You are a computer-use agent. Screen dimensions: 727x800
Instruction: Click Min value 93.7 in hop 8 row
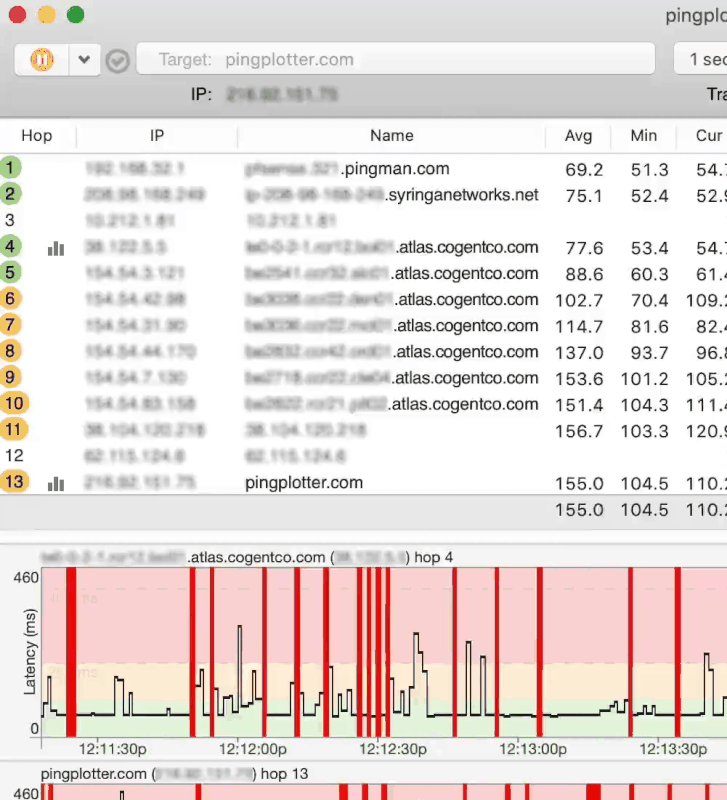coord(649,353)
